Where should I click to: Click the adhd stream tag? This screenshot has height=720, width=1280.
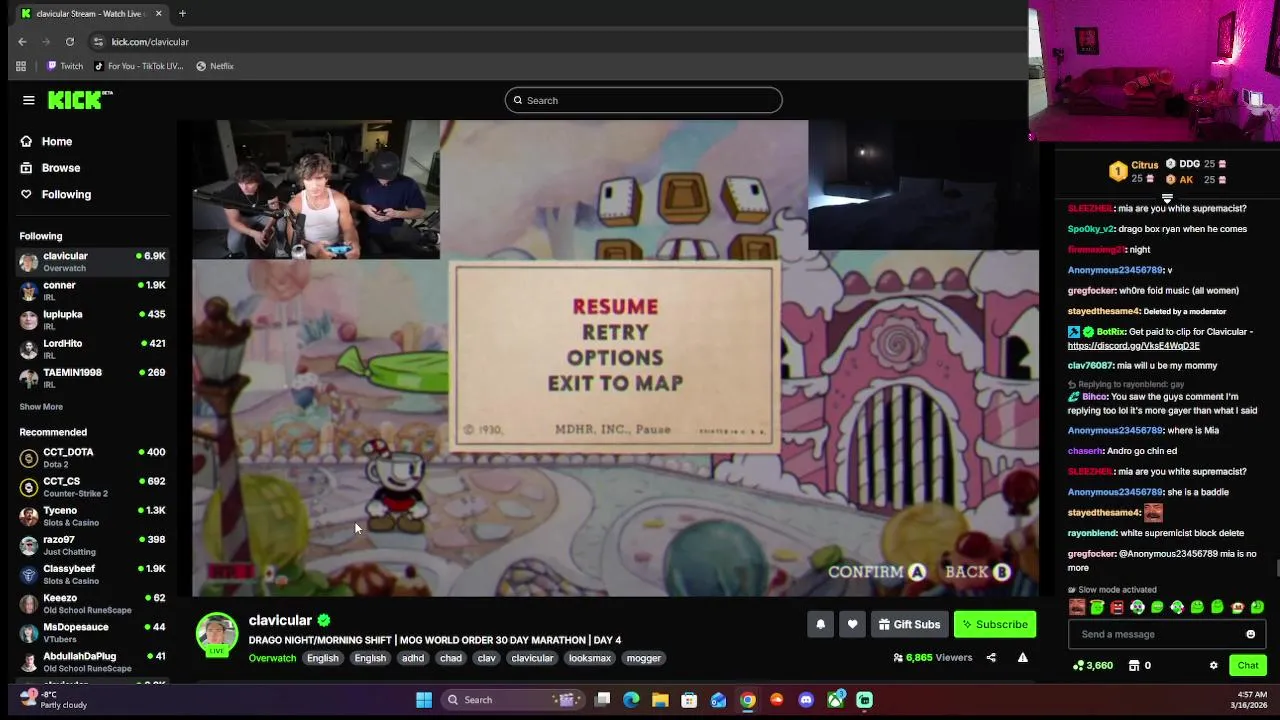coord(413,658)
